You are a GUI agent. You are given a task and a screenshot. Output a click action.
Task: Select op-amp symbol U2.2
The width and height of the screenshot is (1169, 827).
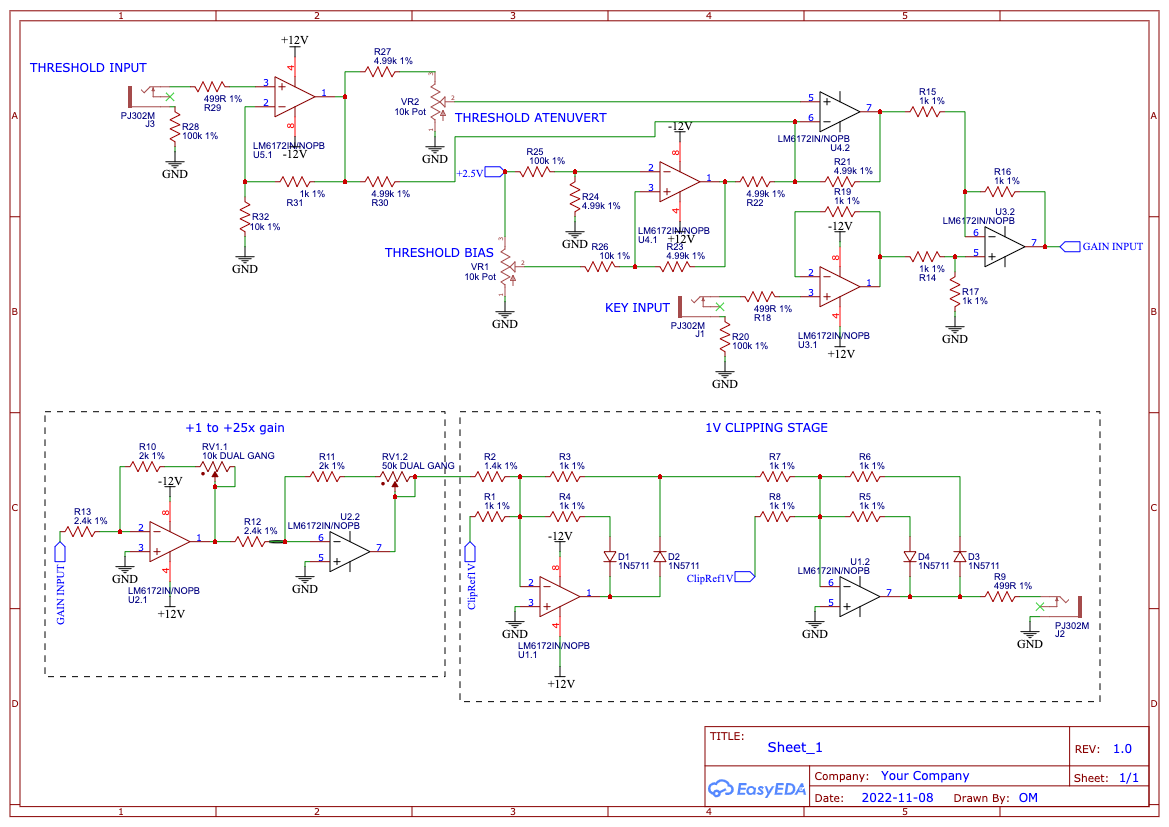tap(350, 550)
